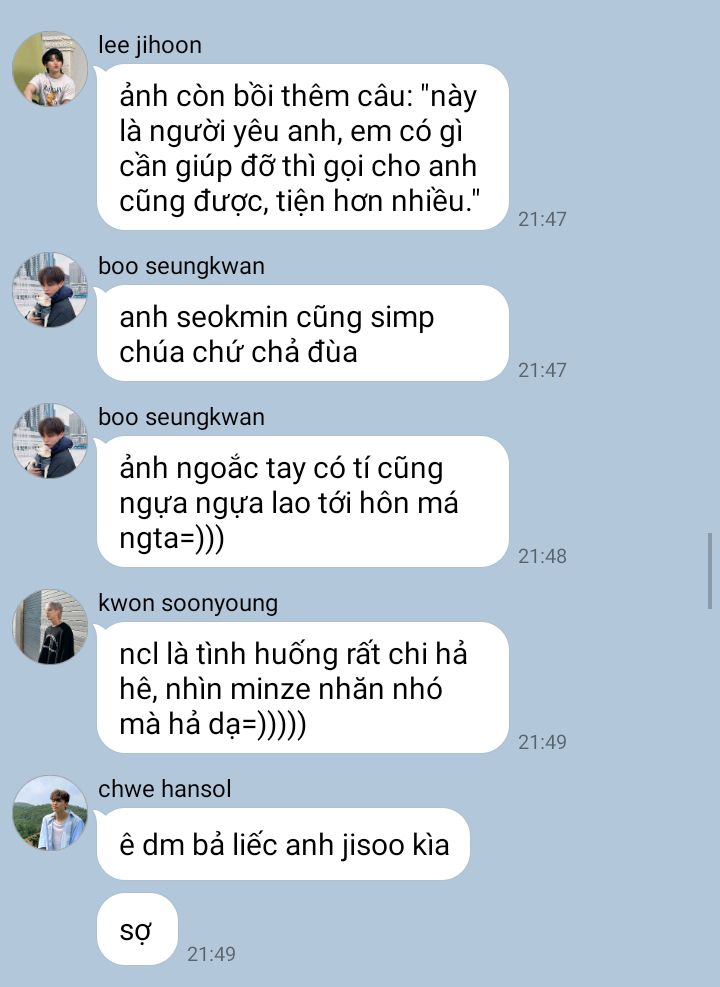The image size is (720, 987).
Task: Select the message "anh seokmin cũng simp chúa"
Action: [303, 333]
